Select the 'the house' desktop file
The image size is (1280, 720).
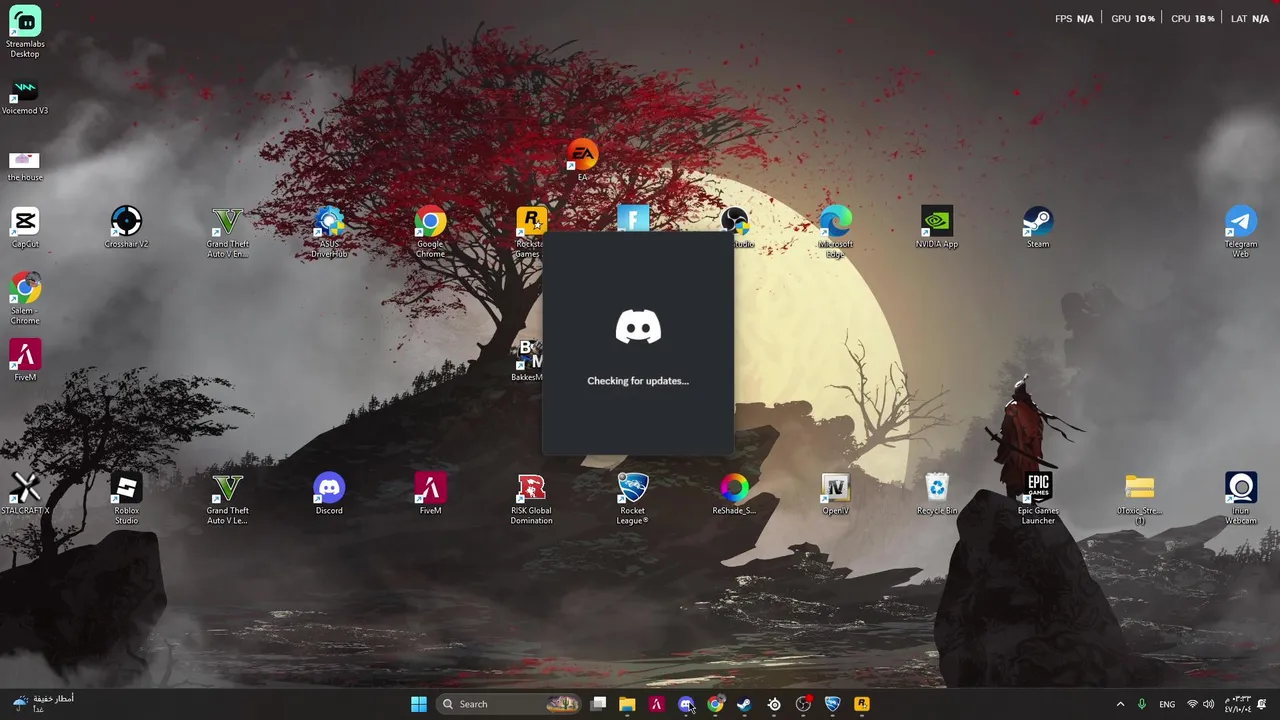coord(25,166)
